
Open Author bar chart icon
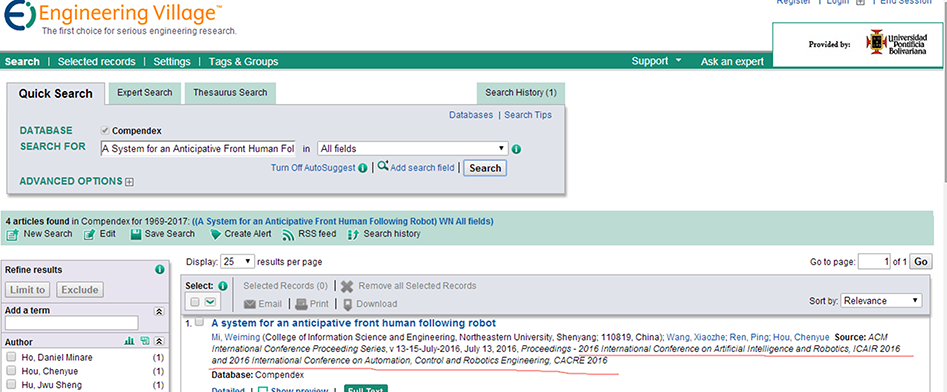pyautogui.click(x=129, y=341)
